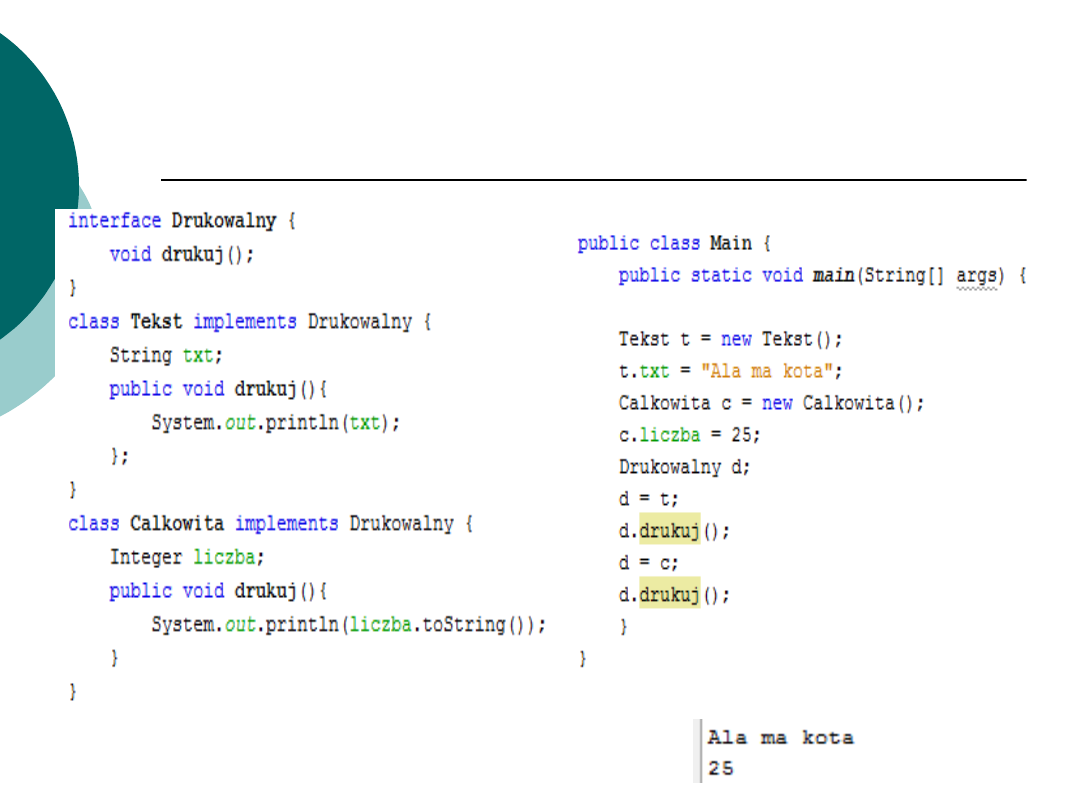
Task: Click the 'Drukowalny d;' declaration in main
Action: tap(684, 467)
